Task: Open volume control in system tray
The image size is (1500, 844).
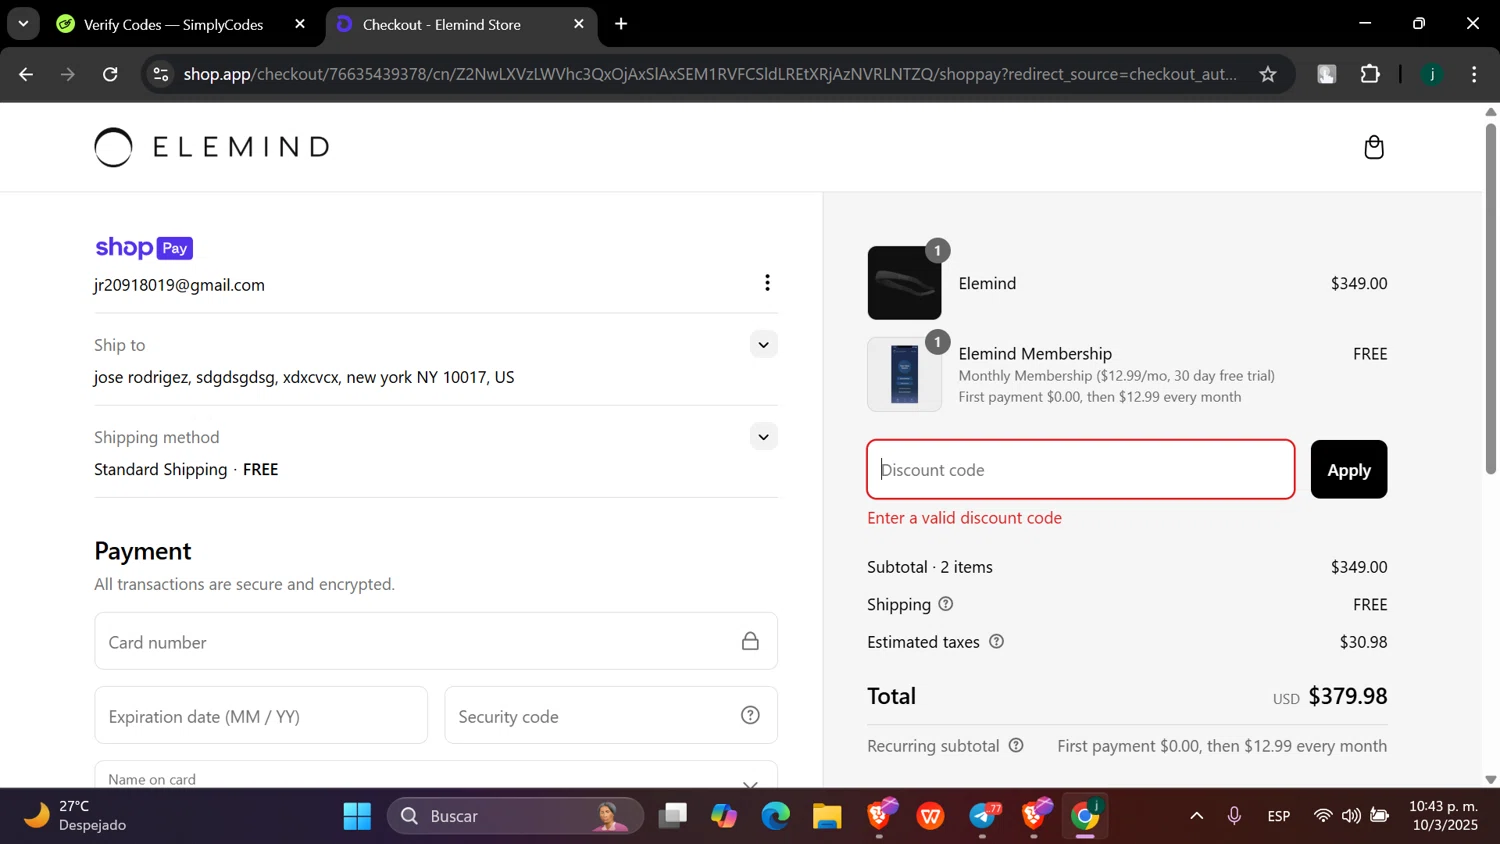Action: 1351,816
